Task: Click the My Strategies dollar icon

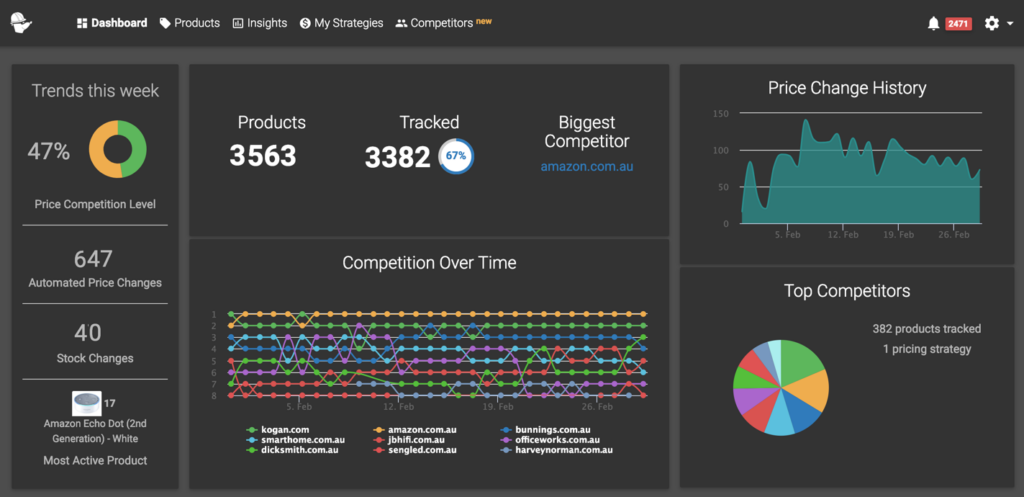Action: click(x=305, y=23)
